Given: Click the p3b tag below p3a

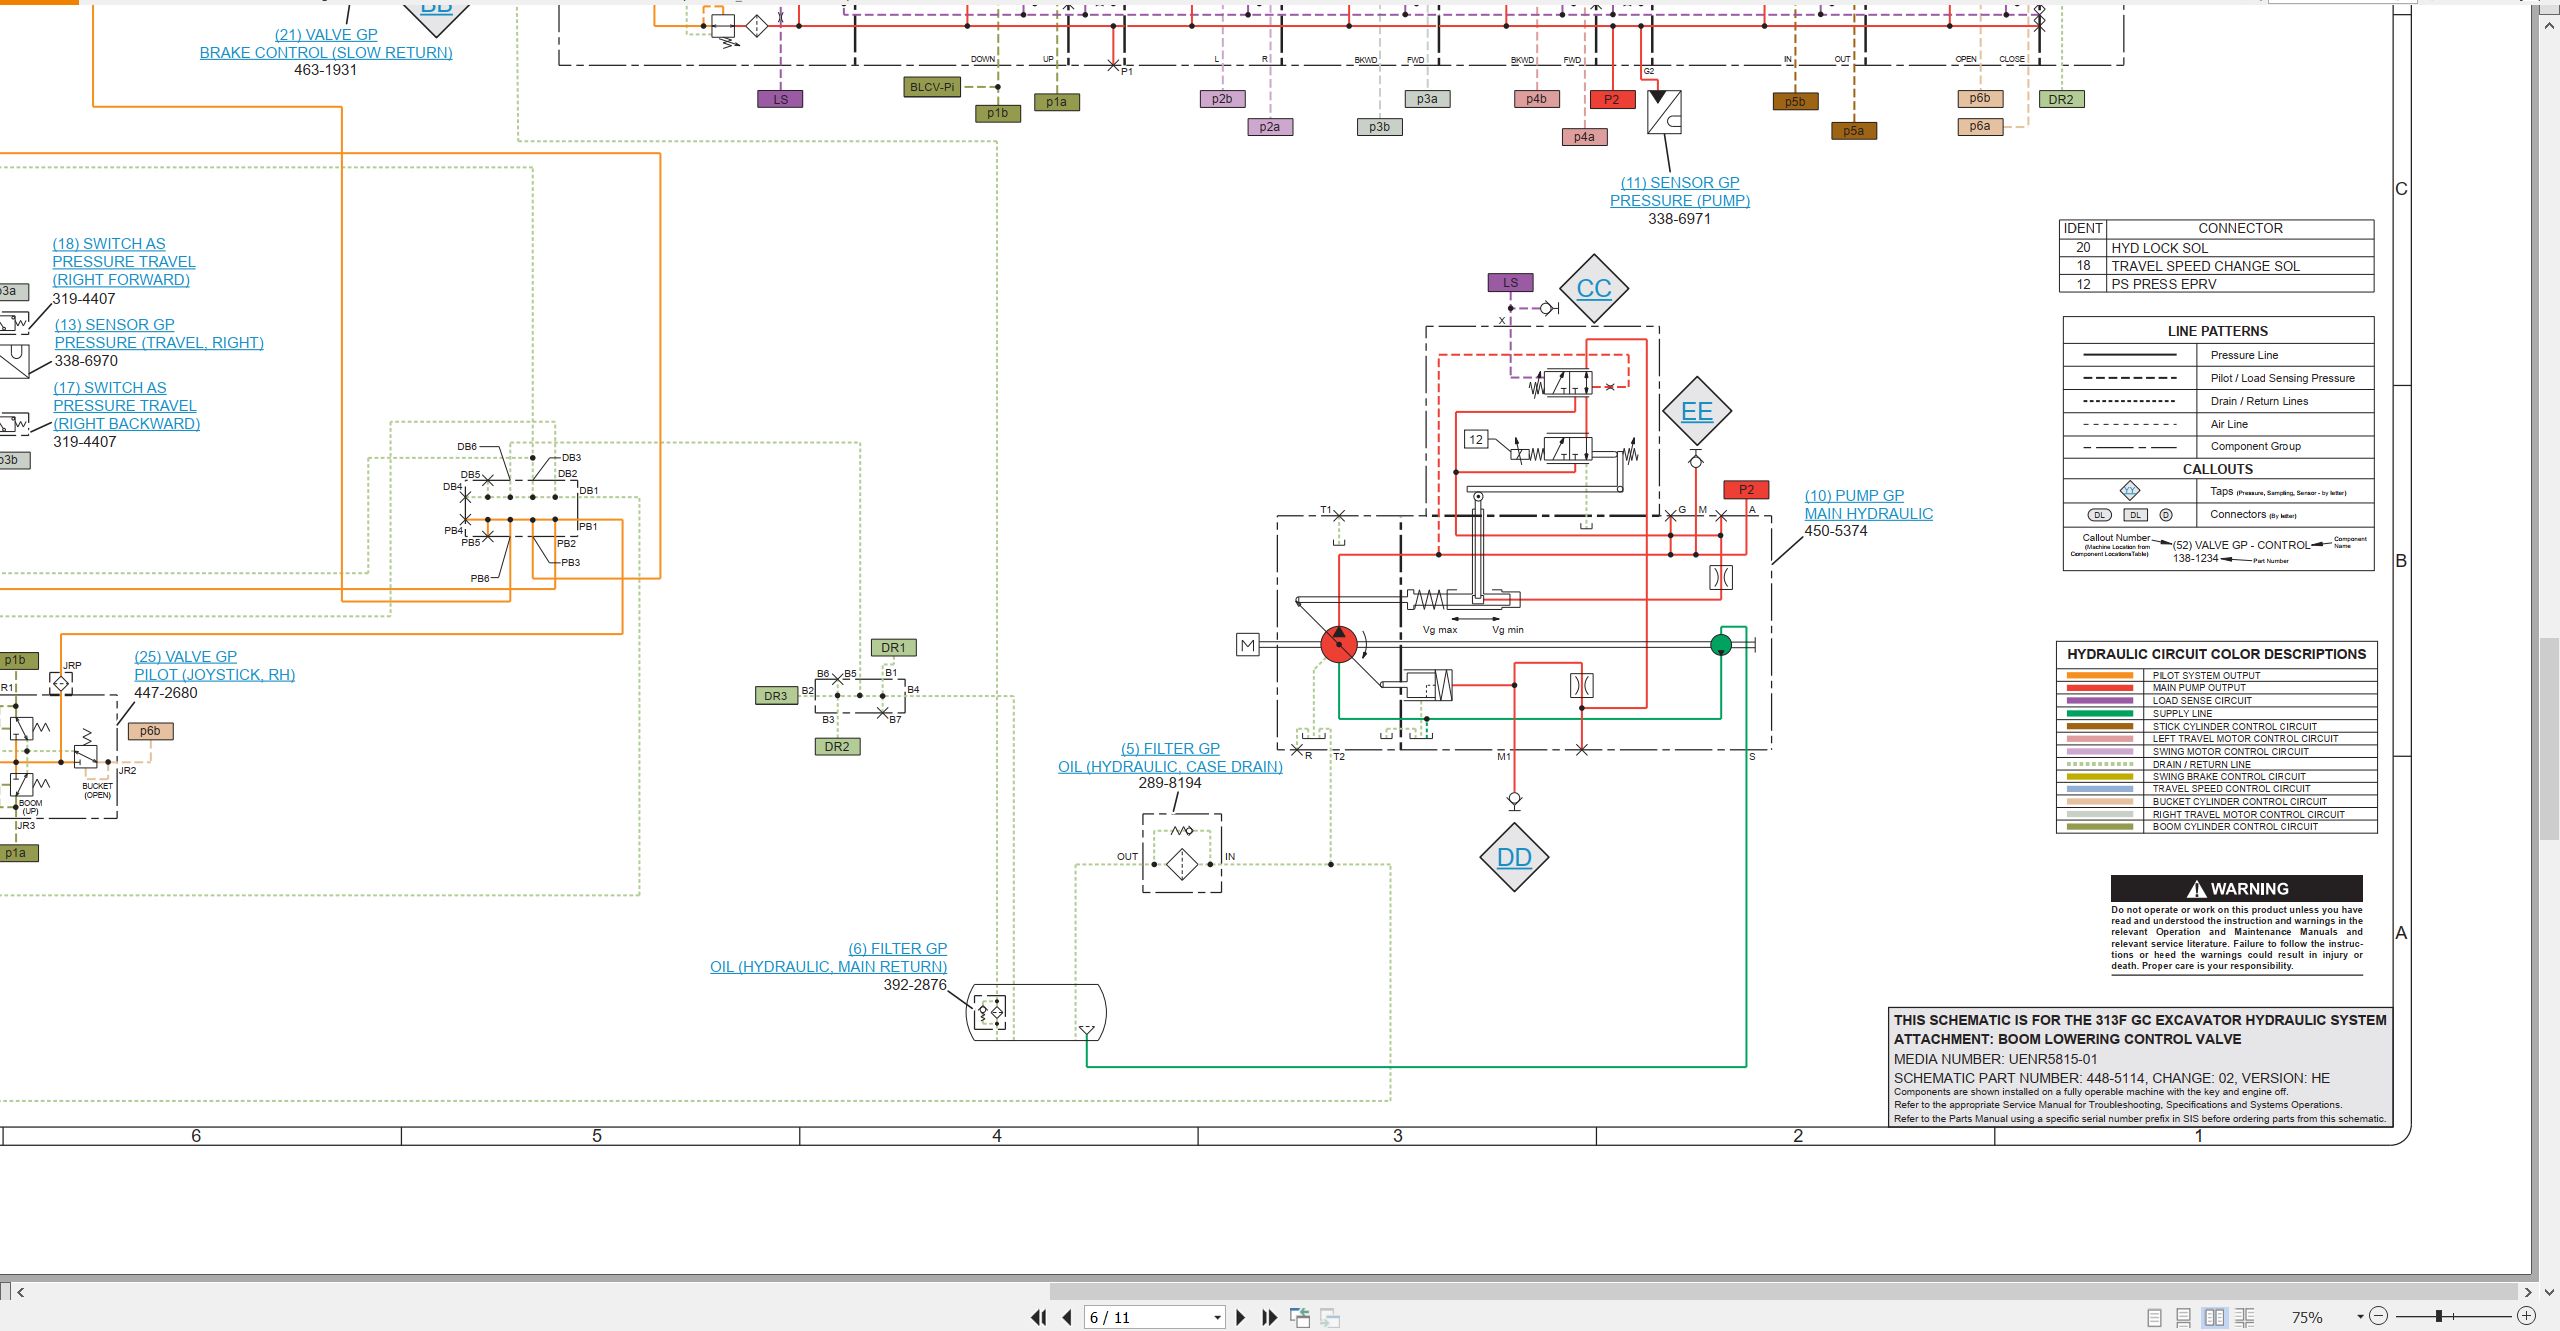Looking at the screenshot, I should pos(1379,127).
